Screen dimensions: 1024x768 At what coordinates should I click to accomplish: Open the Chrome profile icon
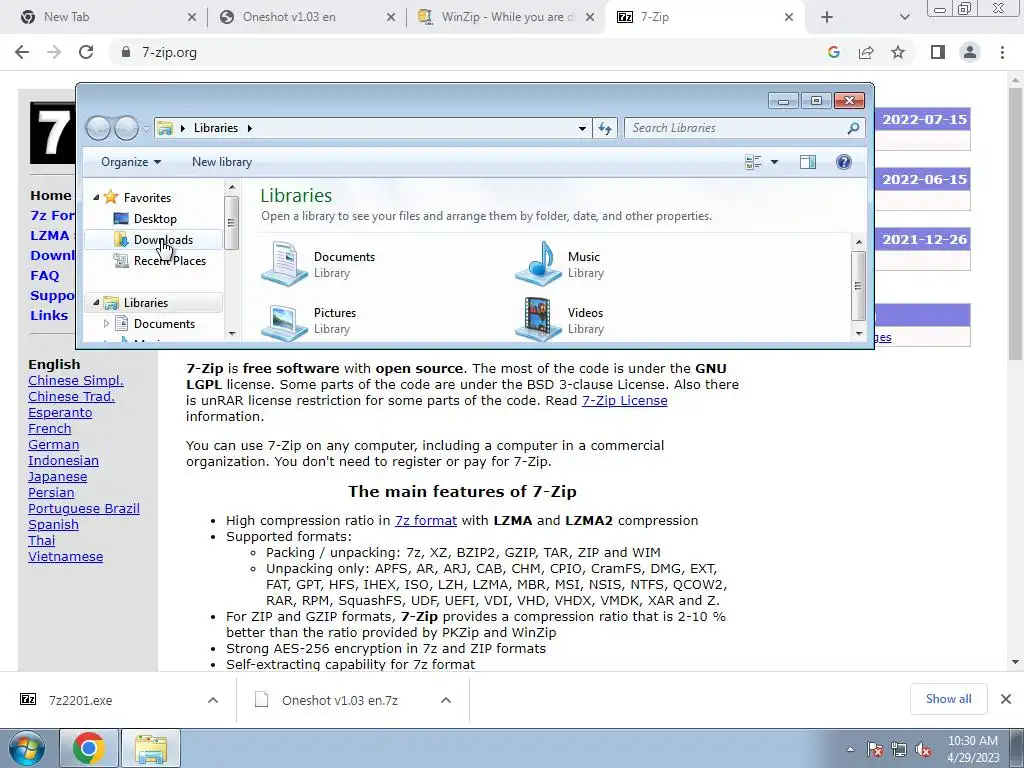(x=970, y=52)
